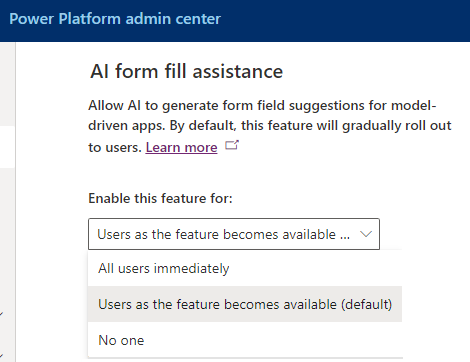Click the AI form fill assistance heading
This screenshot has width=470, height=362.
click(x=186, y=71)
